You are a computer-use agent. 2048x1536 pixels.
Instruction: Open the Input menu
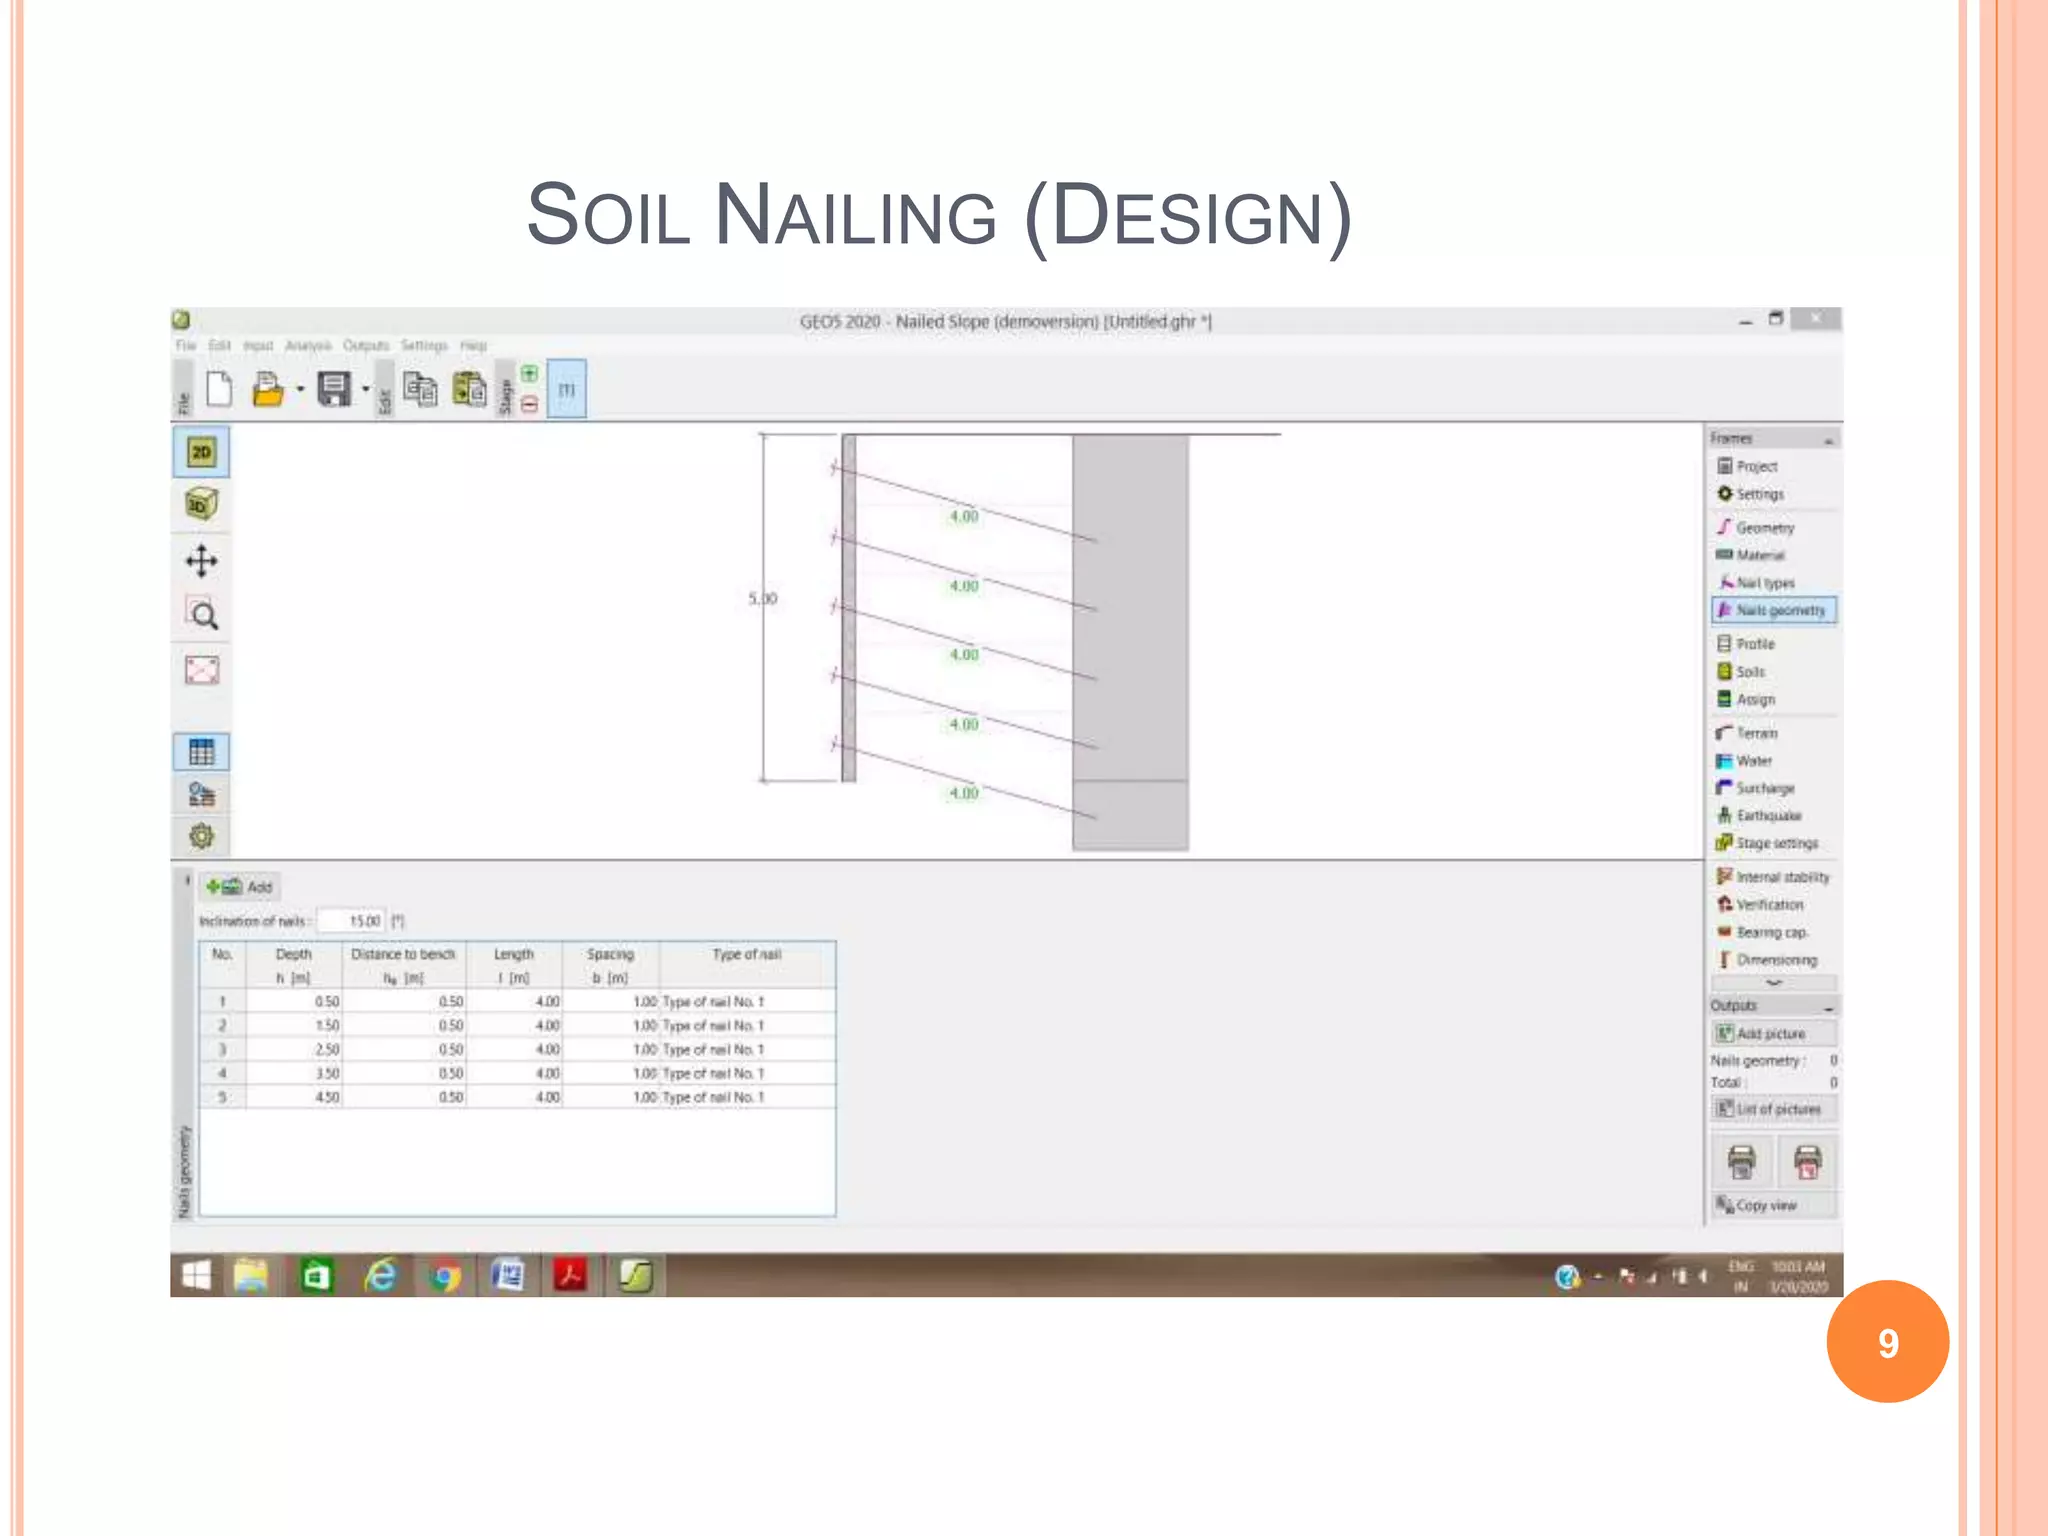click(x=258, y=345)
